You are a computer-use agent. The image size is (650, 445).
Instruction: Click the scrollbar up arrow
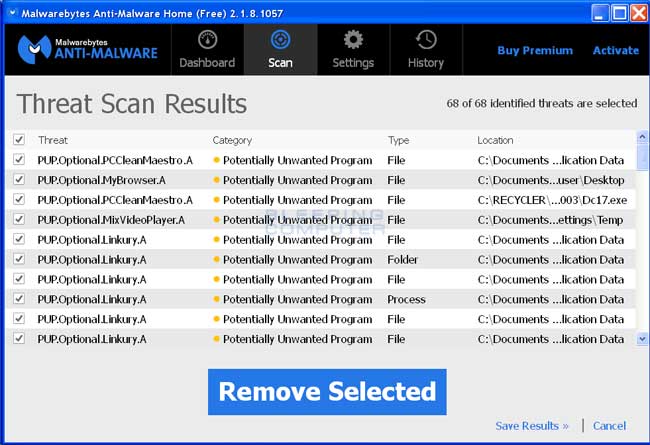tap(642, 136)
